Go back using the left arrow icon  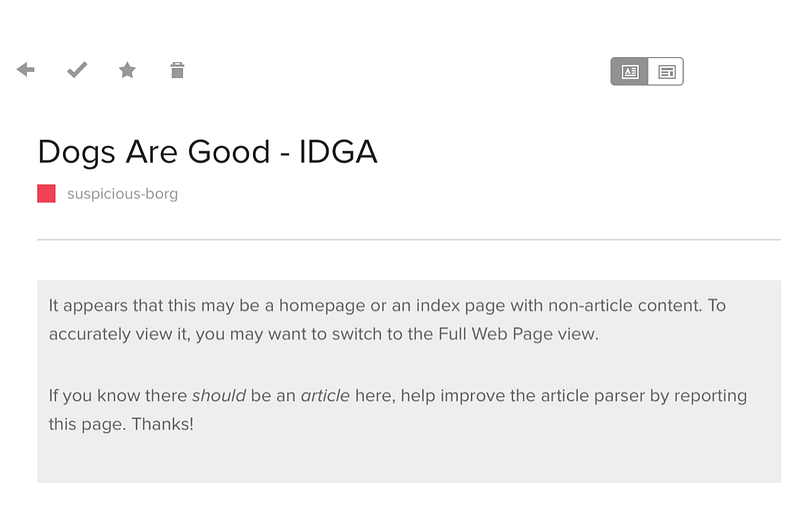point(26,69)
